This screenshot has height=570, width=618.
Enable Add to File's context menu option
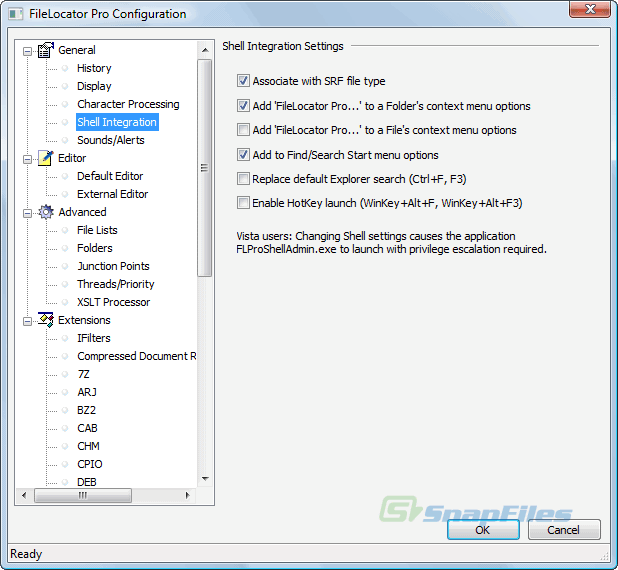coord(243,130)
